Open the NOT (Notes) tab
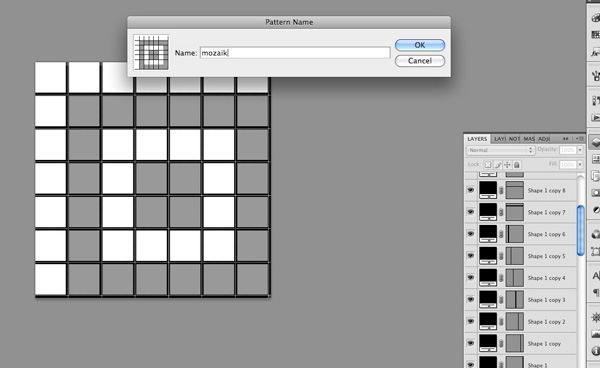Image resolution: width=600 pixels, height=368 pixels. [514, 139]
